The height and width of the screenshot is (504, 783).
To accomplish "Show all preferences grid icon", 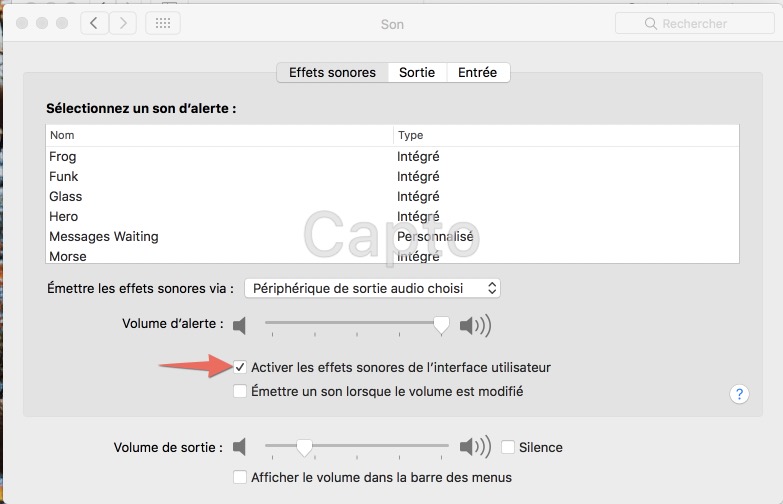I will tap(163, 23).
